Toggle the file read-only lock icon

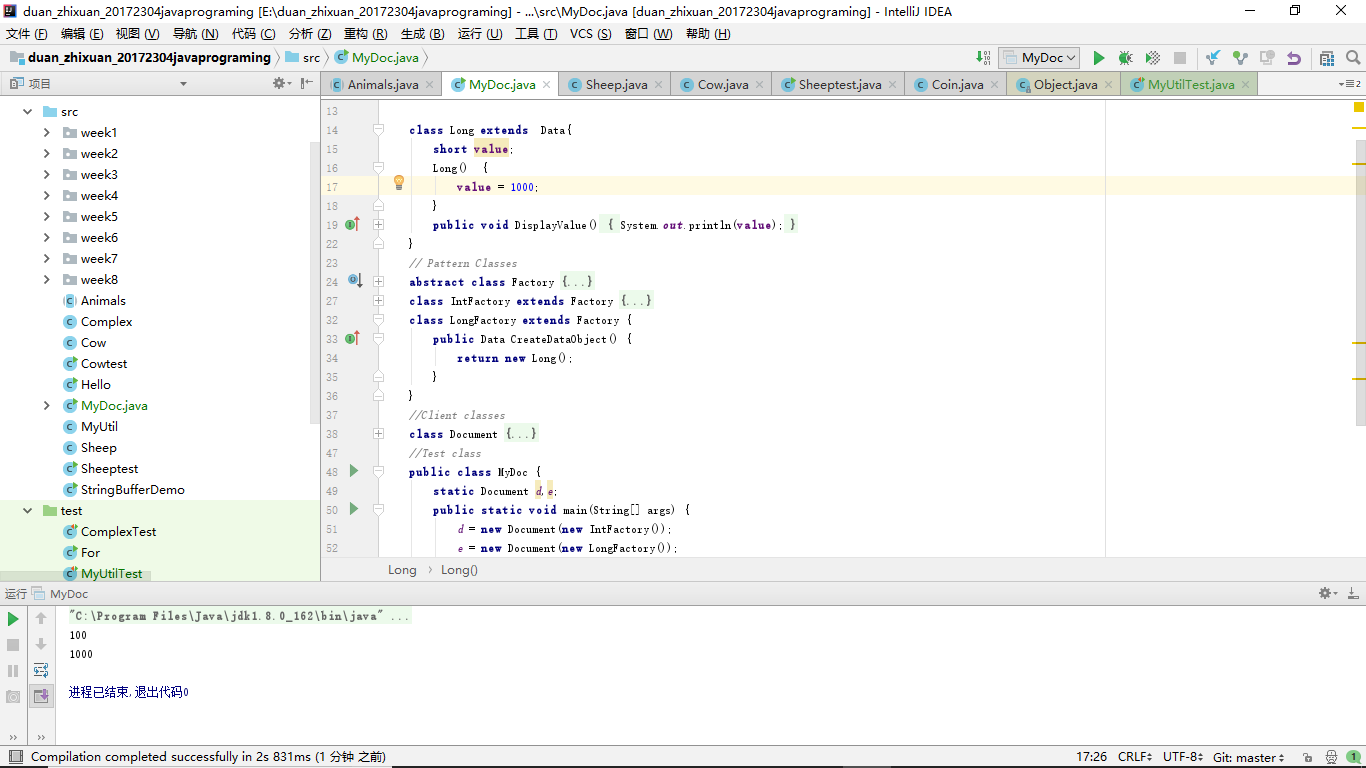coord(1307,757)
